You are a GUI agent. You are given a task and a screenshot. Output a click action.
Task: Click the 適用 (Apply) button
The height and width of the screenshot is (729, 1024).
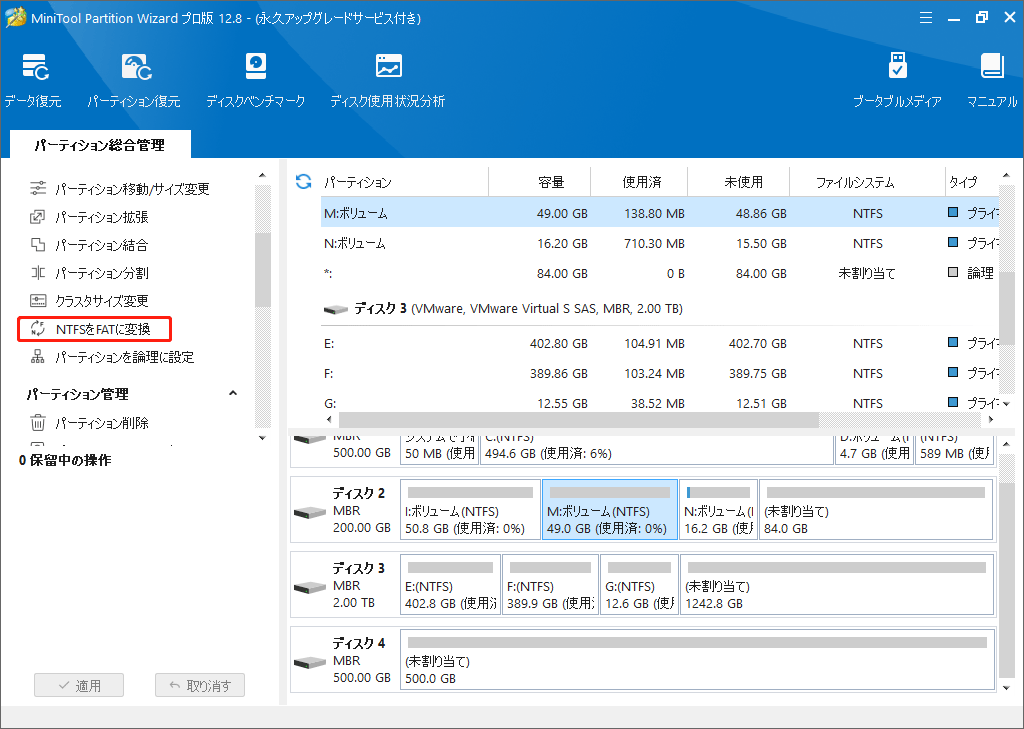[x=79, y=685]
